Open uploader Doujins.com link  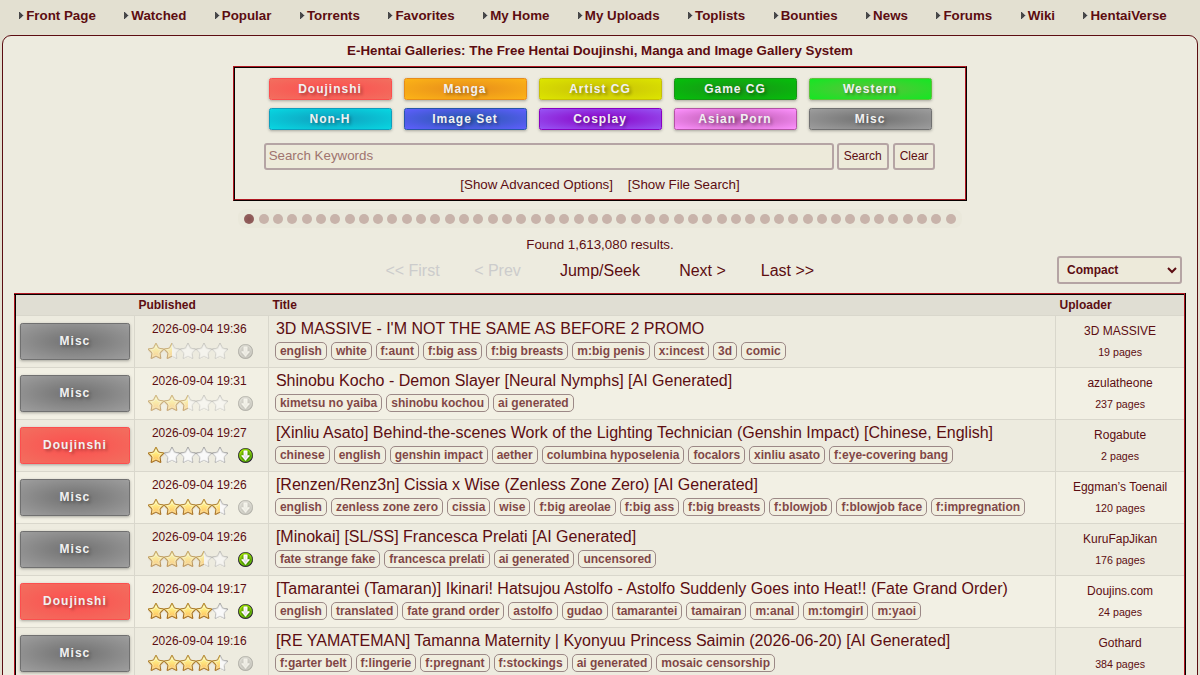tap(1120, 591)
